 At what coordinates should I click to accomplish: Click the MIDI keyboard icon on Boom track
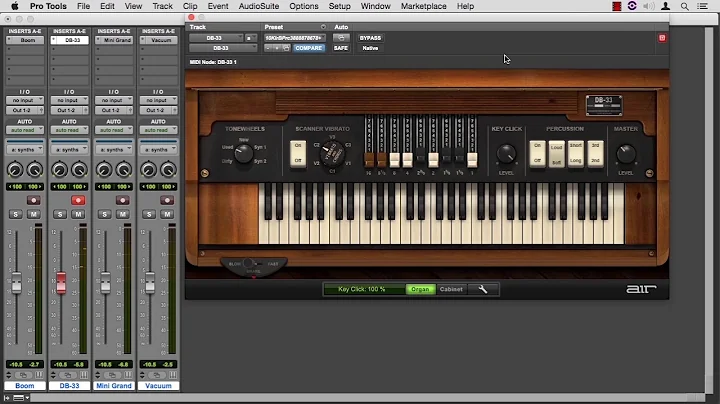[x=39, y=375]
